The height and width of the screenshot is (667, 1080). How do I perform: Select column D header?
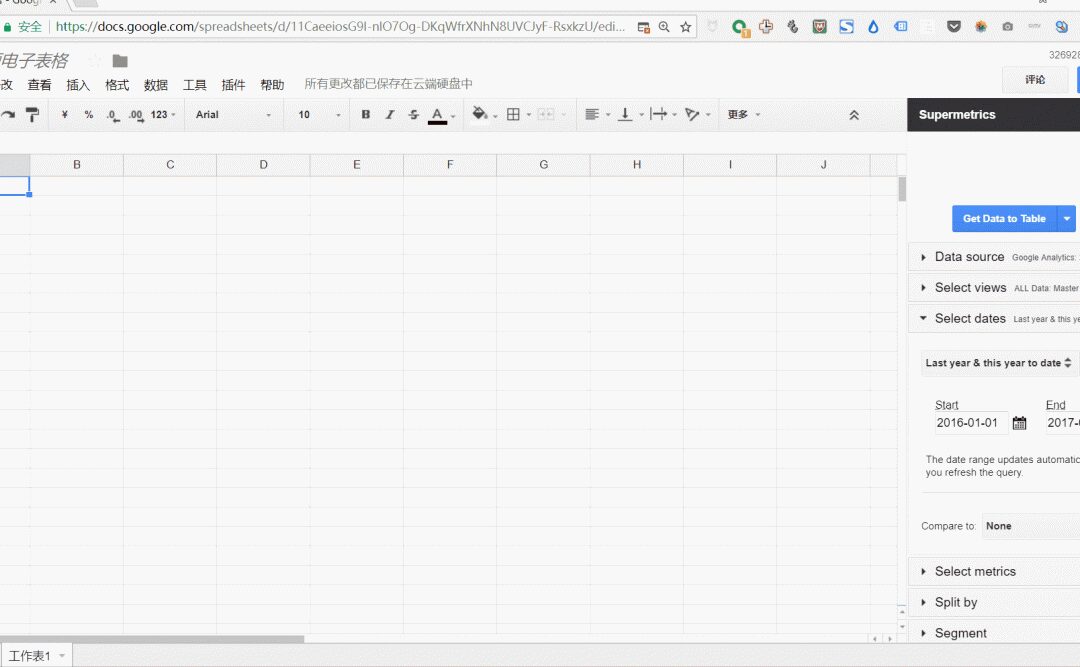click(263, 165)
